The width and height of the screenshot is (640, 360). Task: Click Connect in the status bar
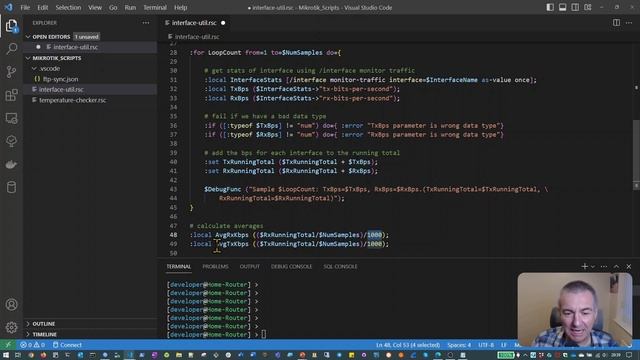[67, 345]
